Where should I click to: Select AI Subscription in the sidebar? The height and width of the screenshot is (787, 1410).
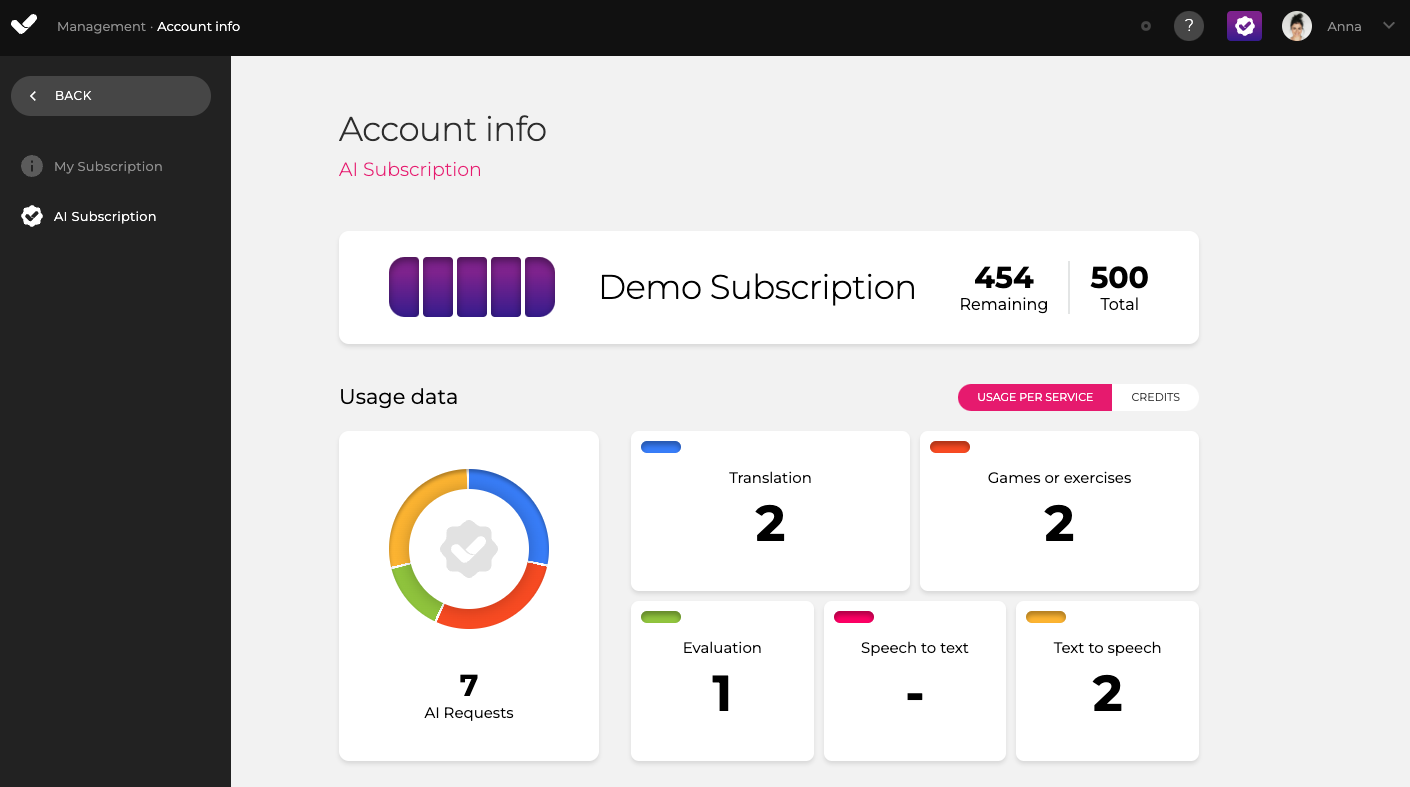(105, 216)
